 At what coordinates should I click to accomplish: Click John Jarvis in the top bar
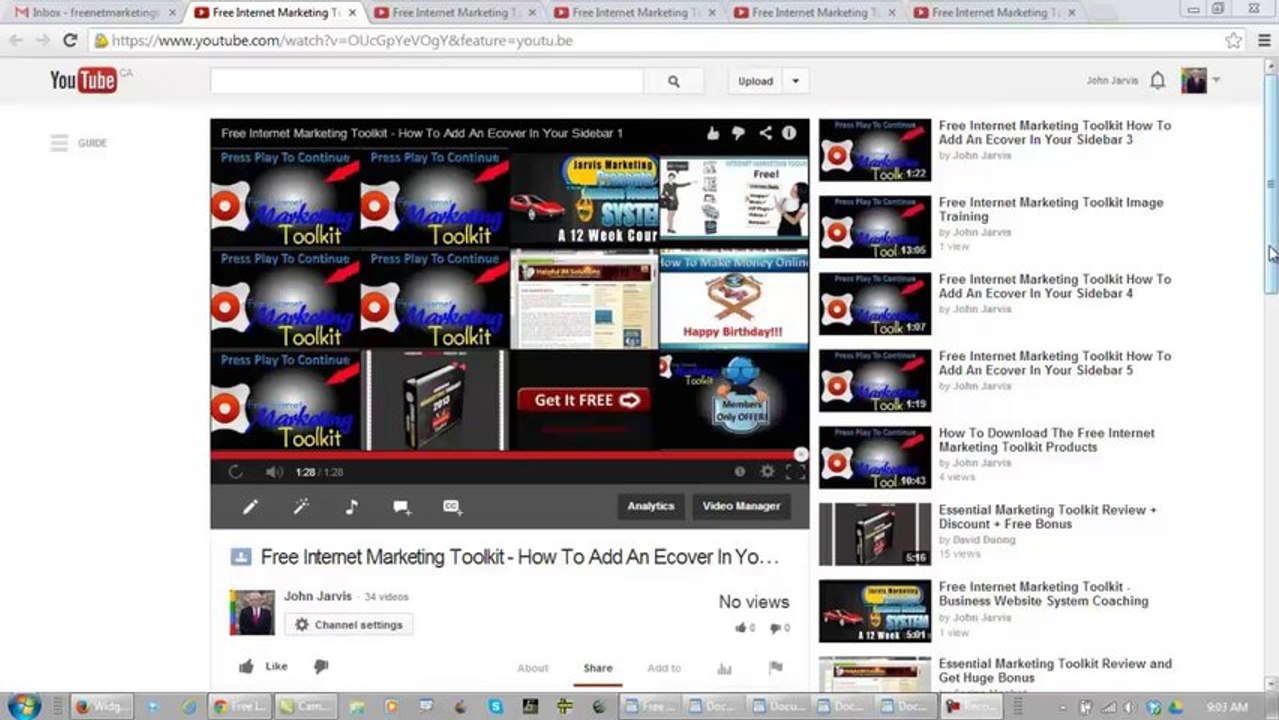click(1112, 81)
